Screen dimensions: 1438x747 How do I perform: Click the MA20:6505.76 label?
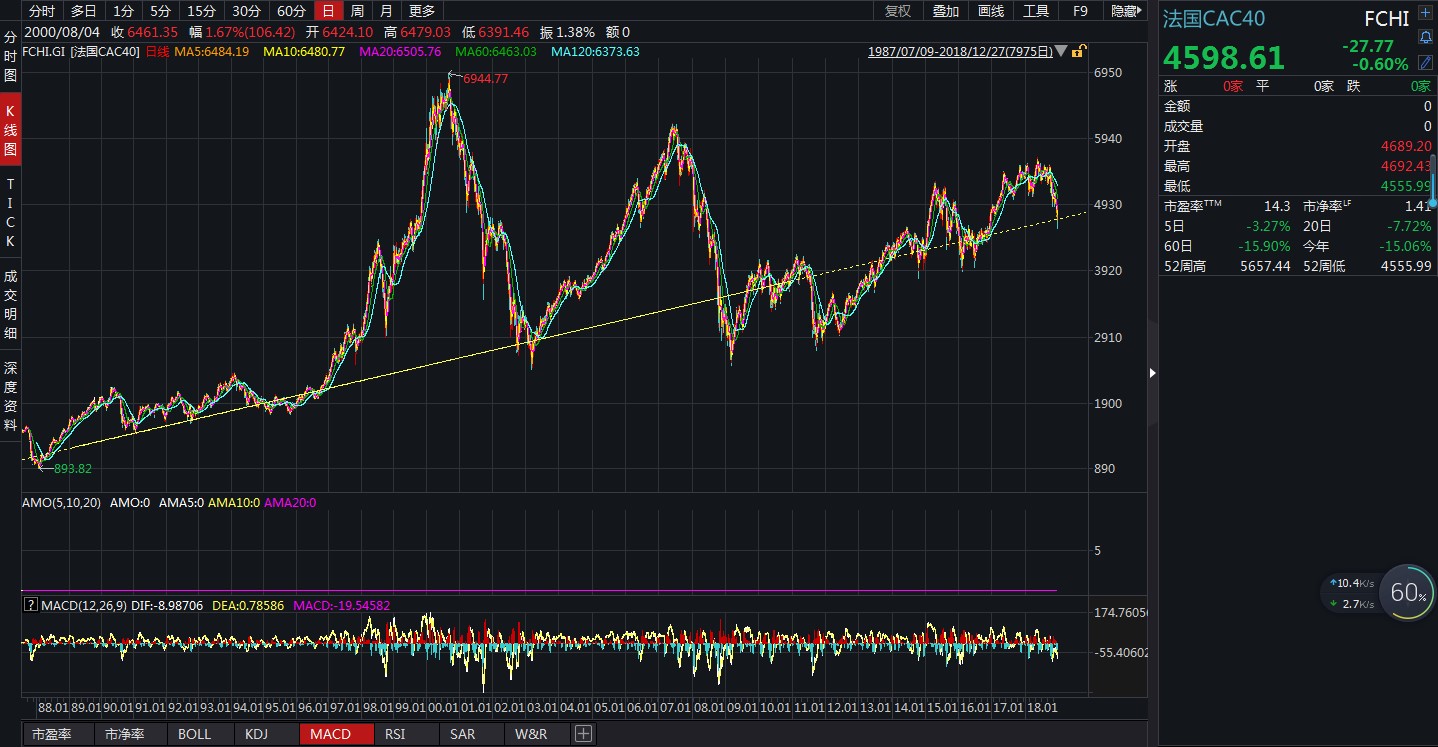[x=400, y=51]
